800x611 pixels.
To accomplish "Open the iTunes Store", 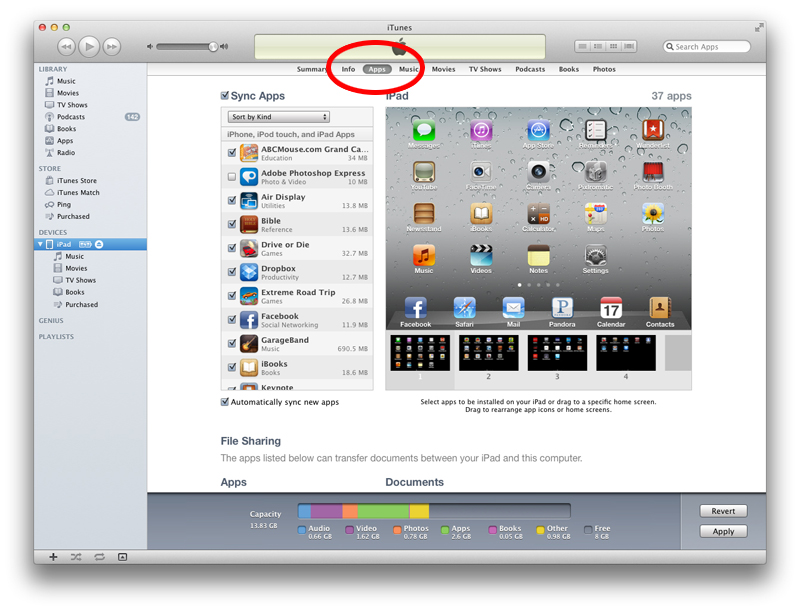I will click(x=77, y=181).
